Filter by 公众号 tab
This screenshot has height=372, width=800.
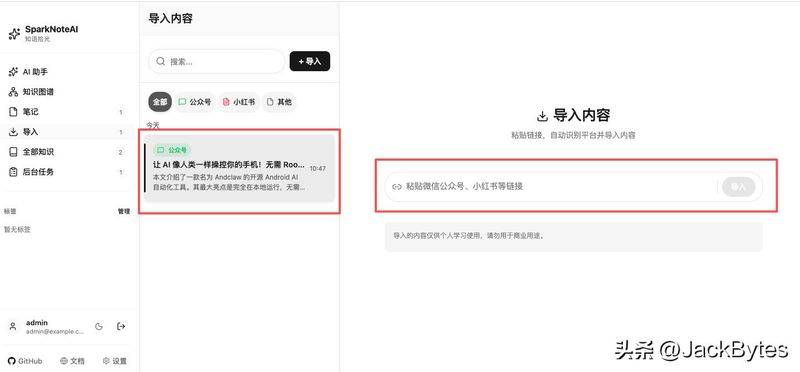pos(195,102)
